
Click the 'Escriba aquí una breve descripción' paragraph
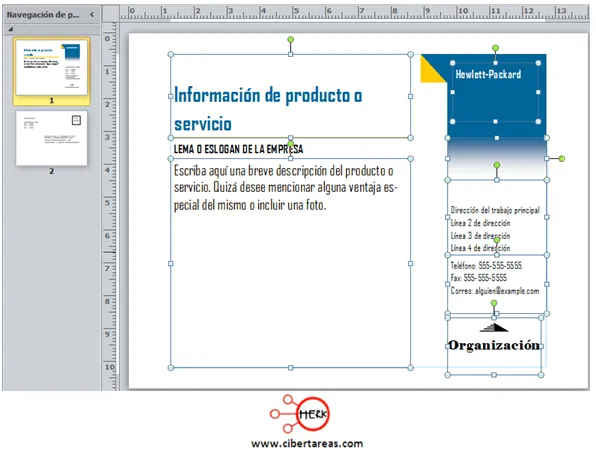[x=286, y=188]
